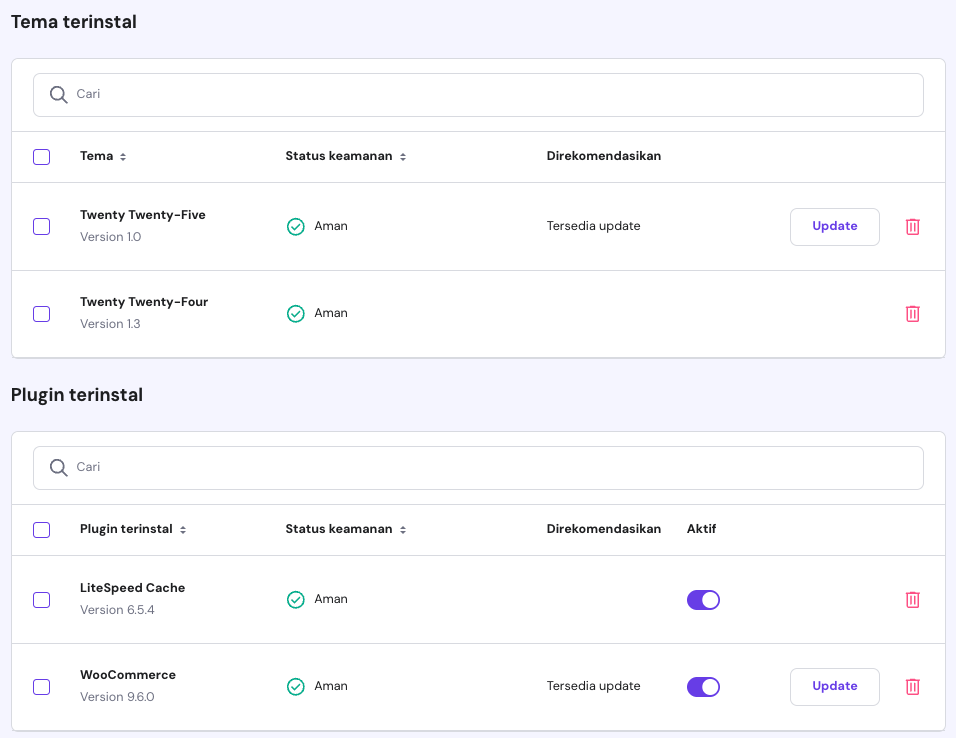The image size is (956, 738).
Task: Remove LiteSpeed Cache using the trash icon
Action: point(912,599)
